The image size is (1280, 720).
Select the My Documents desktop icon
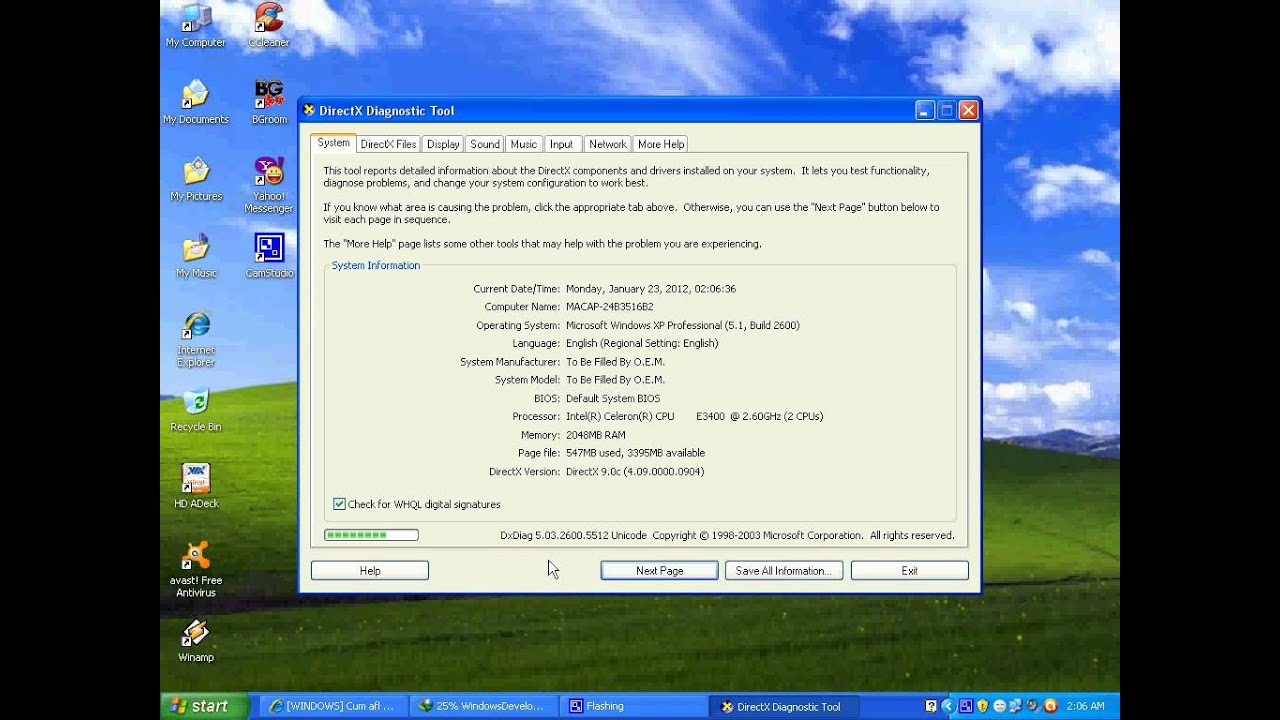point(196,102)
